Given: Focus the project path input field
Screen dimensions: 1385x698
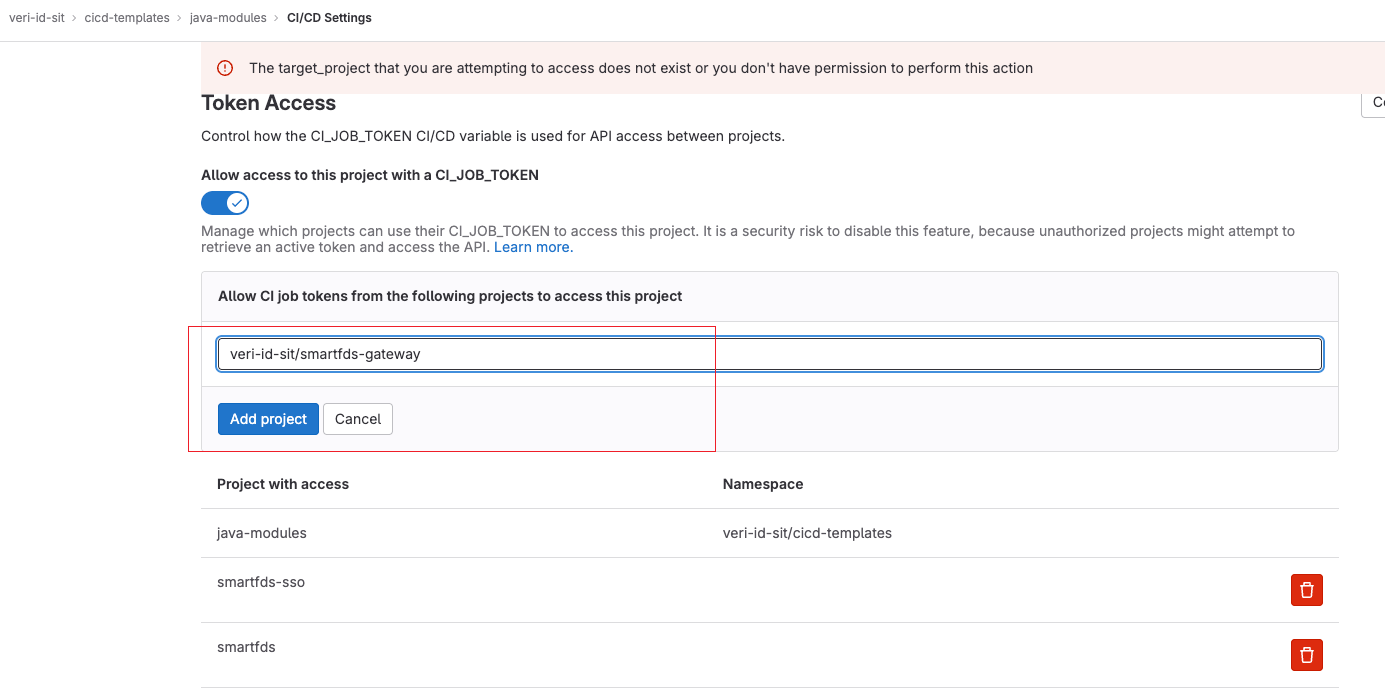Looking at the screenshot, I should (x=769, y=354).
